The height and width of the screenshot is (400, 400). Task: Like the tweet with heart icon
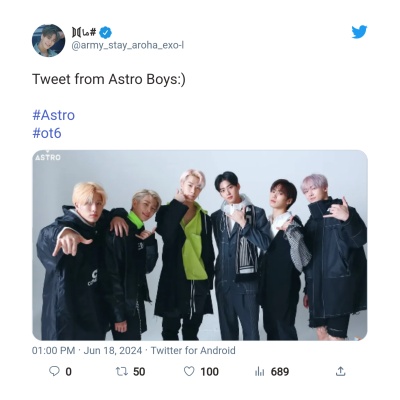click(x=189, y=371)
